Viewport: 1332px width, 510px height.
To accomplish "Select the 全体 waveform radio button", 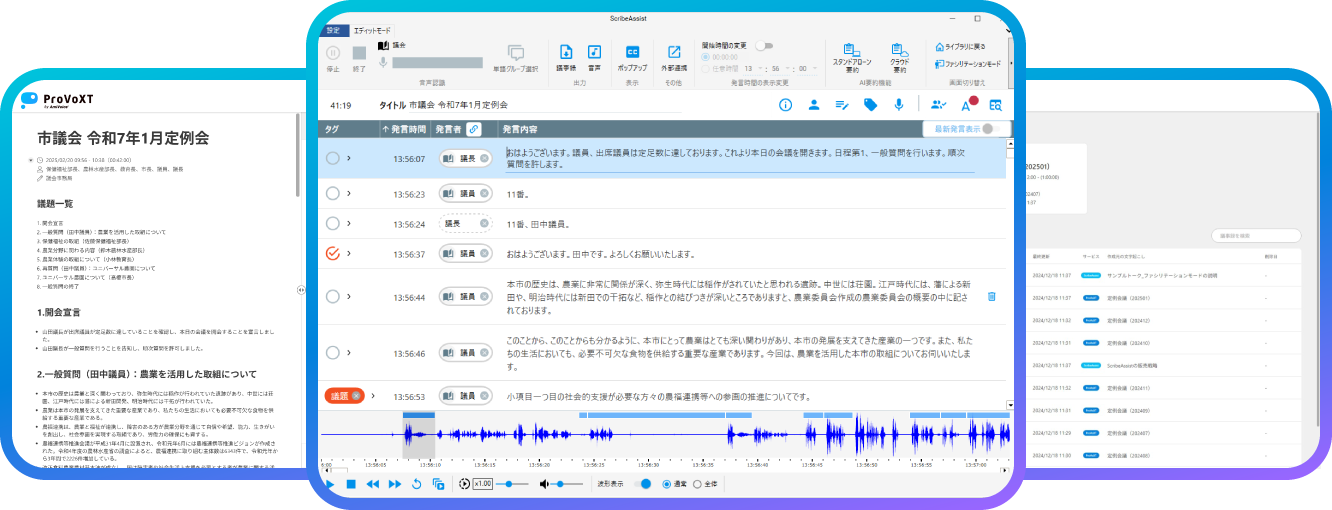I will tap(697, 484).
